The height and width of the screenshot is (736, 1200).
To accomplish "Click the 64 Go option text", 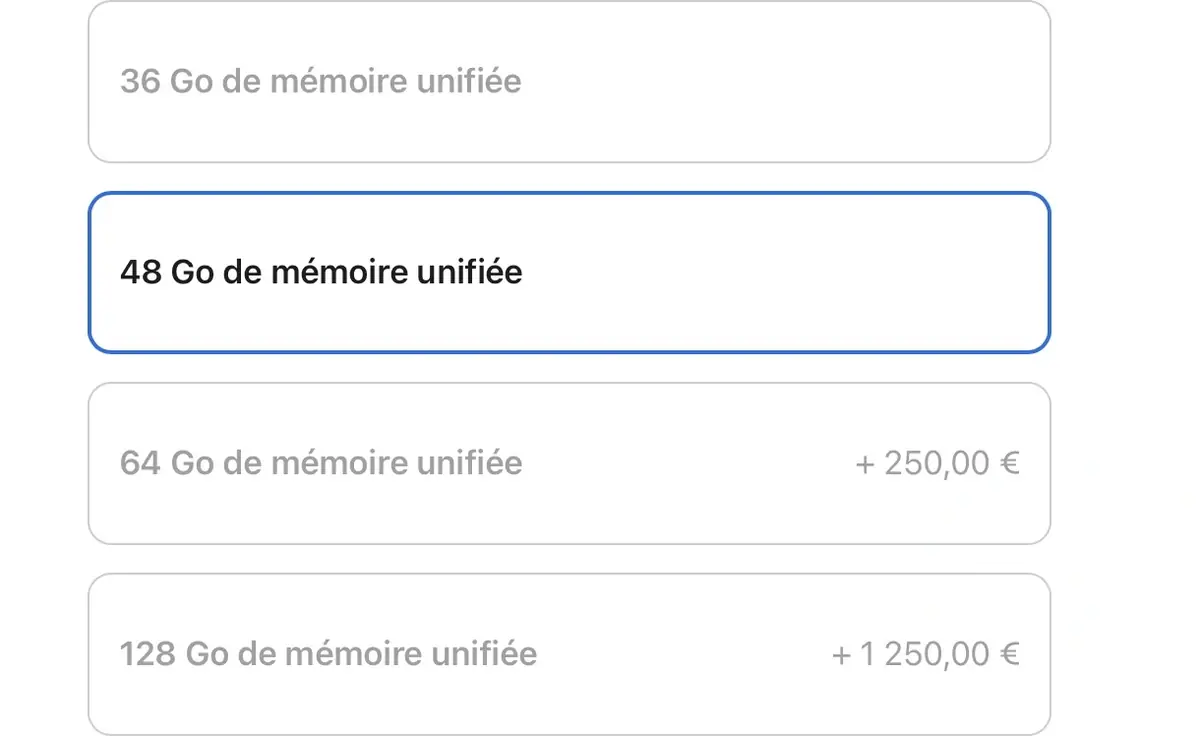I will tap(320, 463).
